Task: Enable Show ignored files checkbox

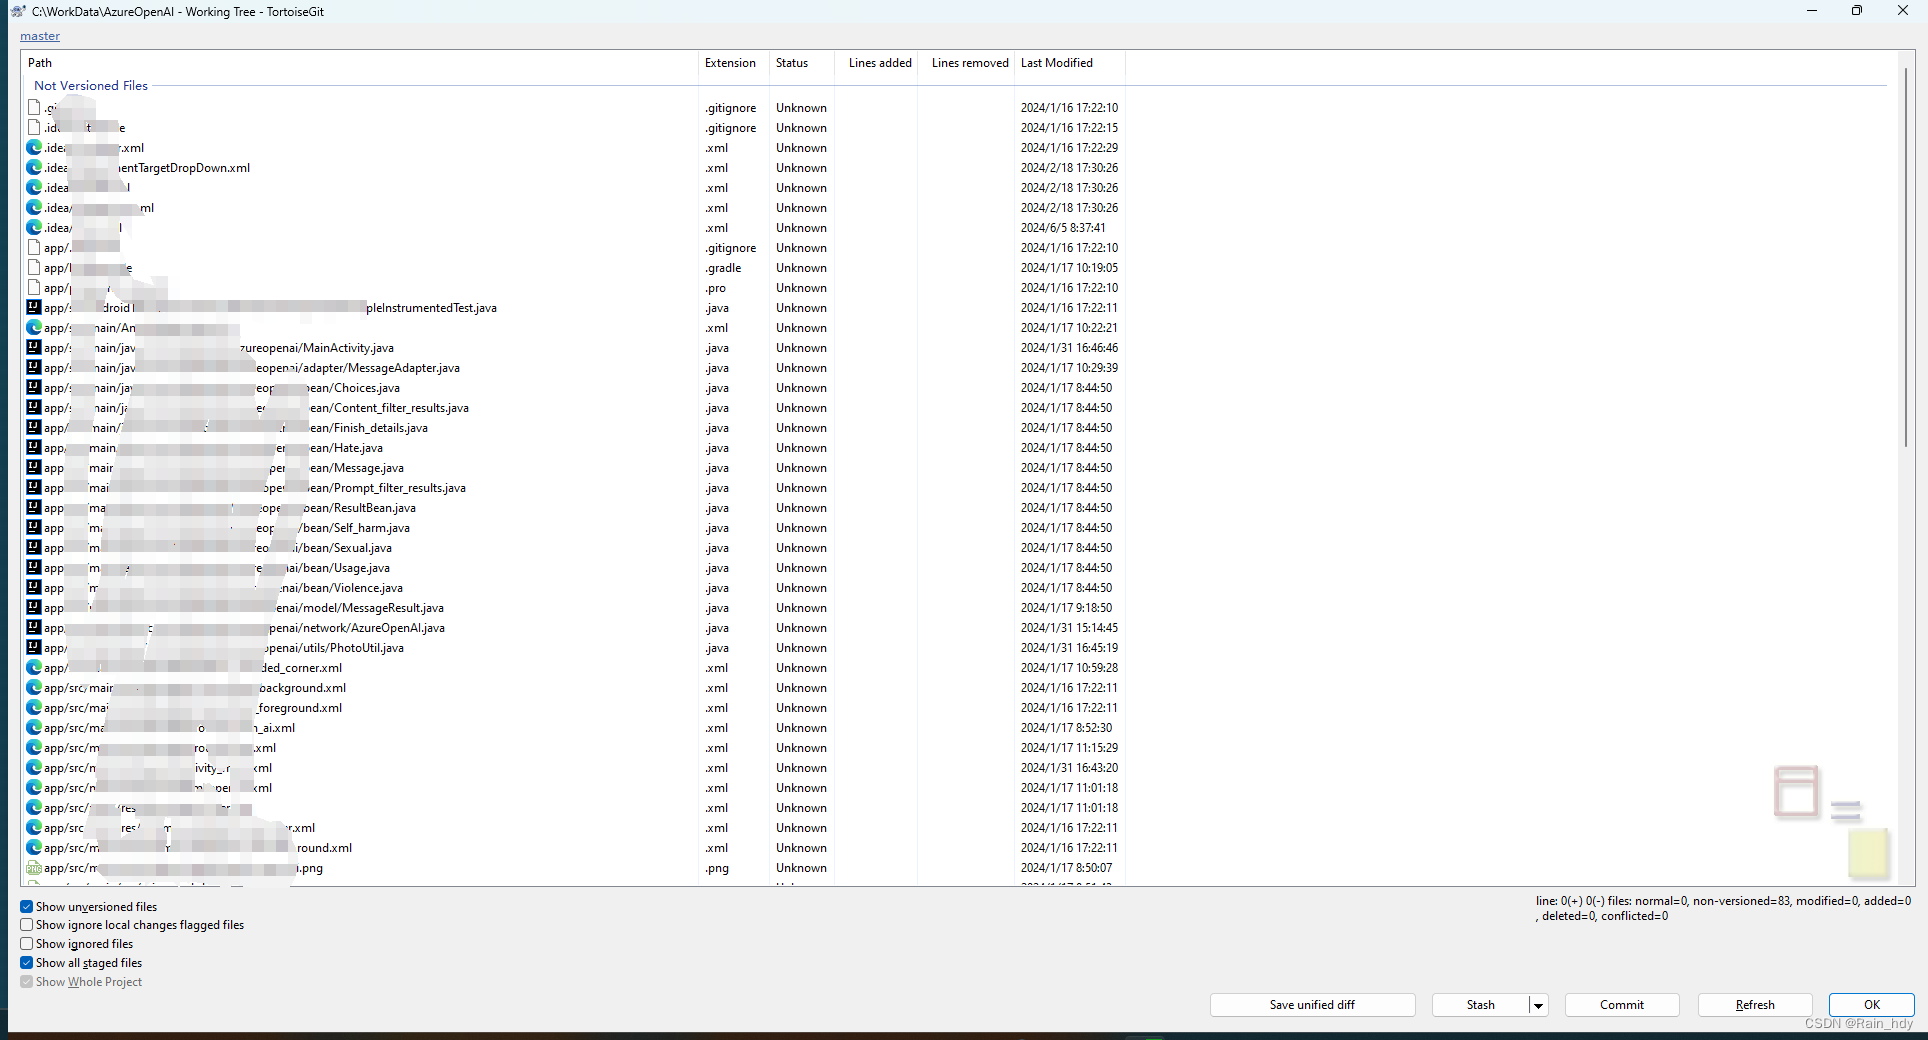Action: coord(27,944)
